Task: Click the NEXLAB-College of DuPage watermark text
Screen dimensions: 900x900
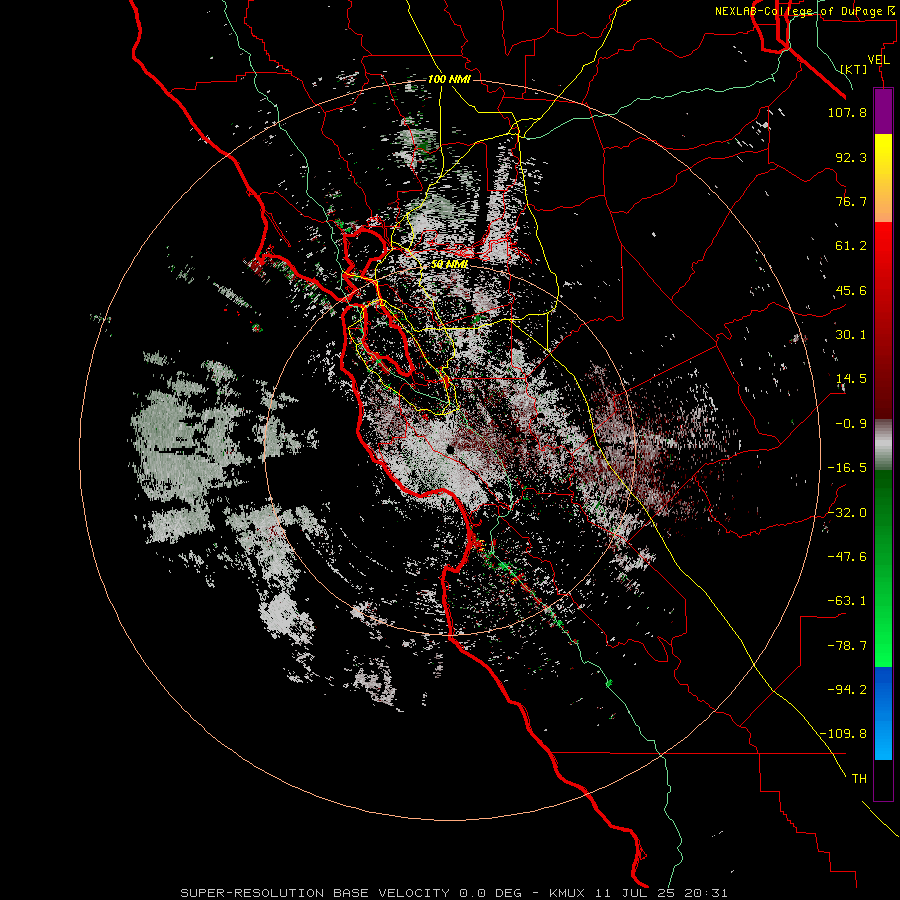Action: 805,11
